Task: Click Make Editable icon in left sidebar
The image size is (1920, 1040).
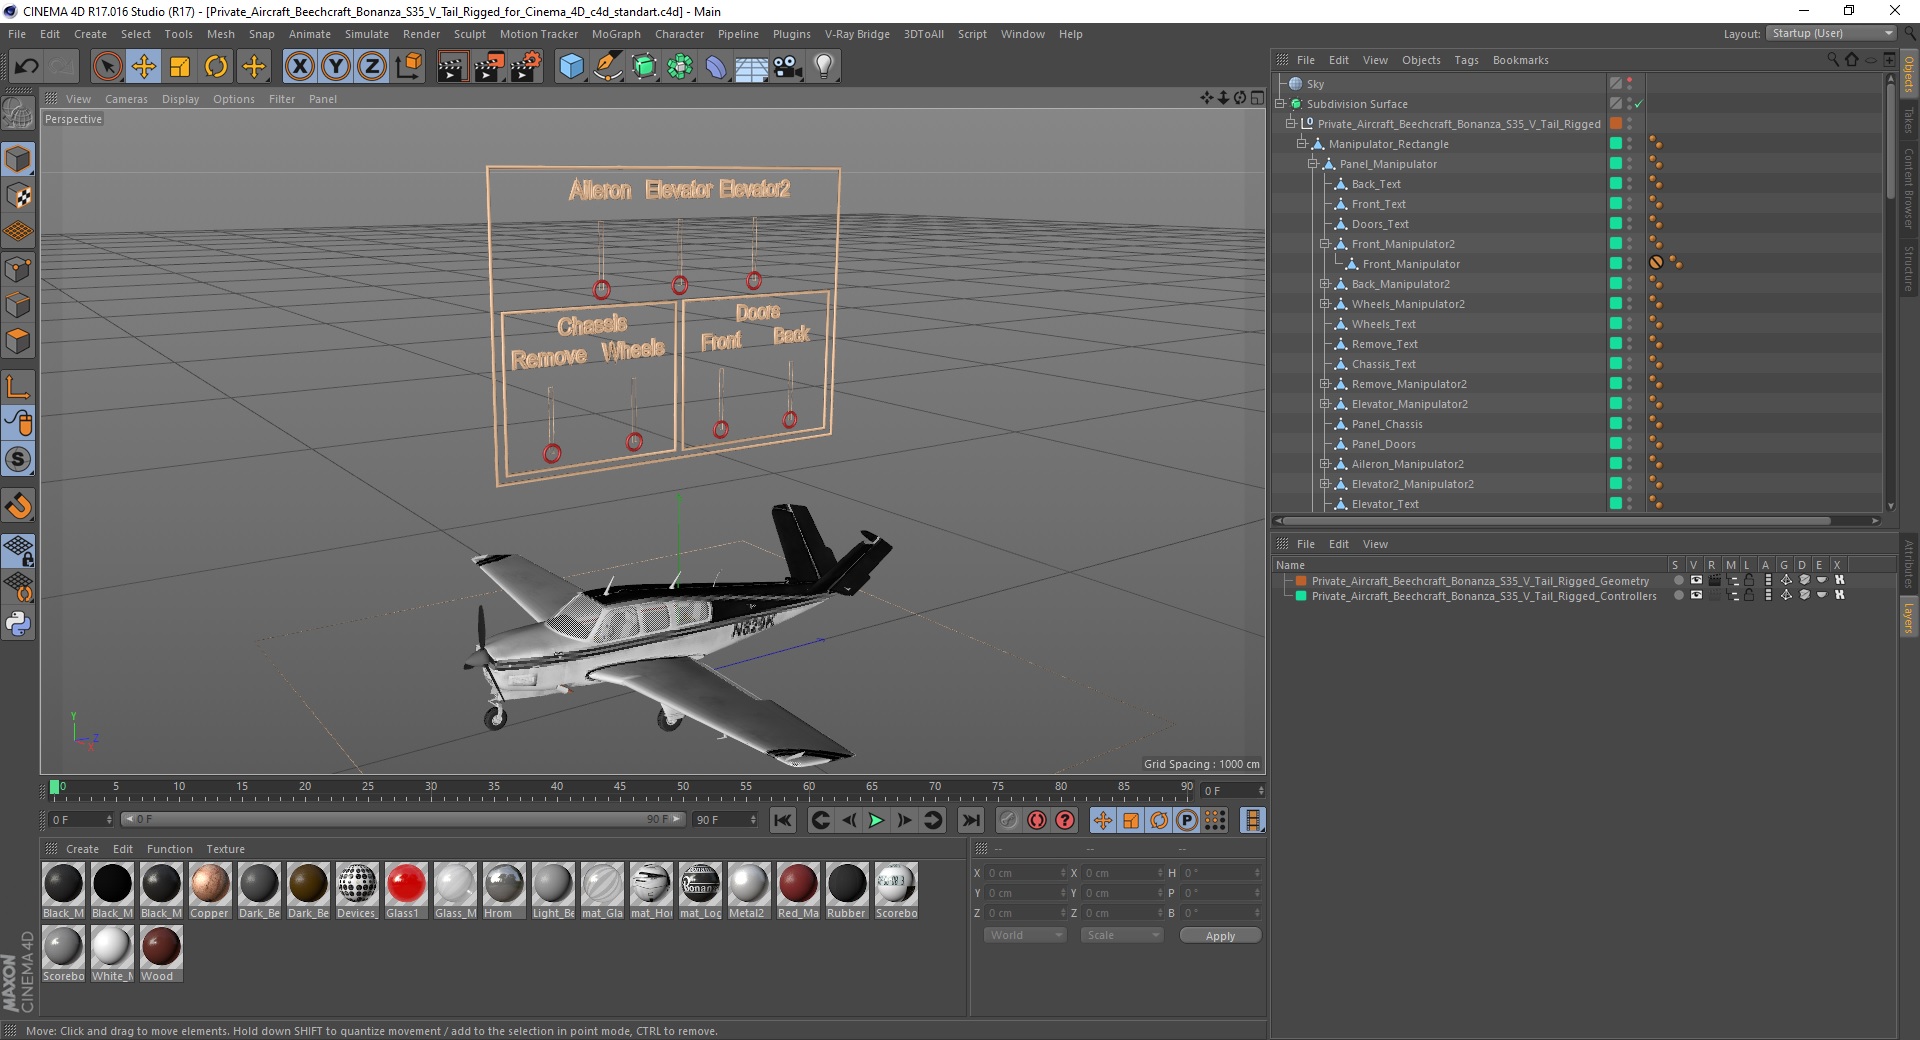Action: click(x=18, y=114)
